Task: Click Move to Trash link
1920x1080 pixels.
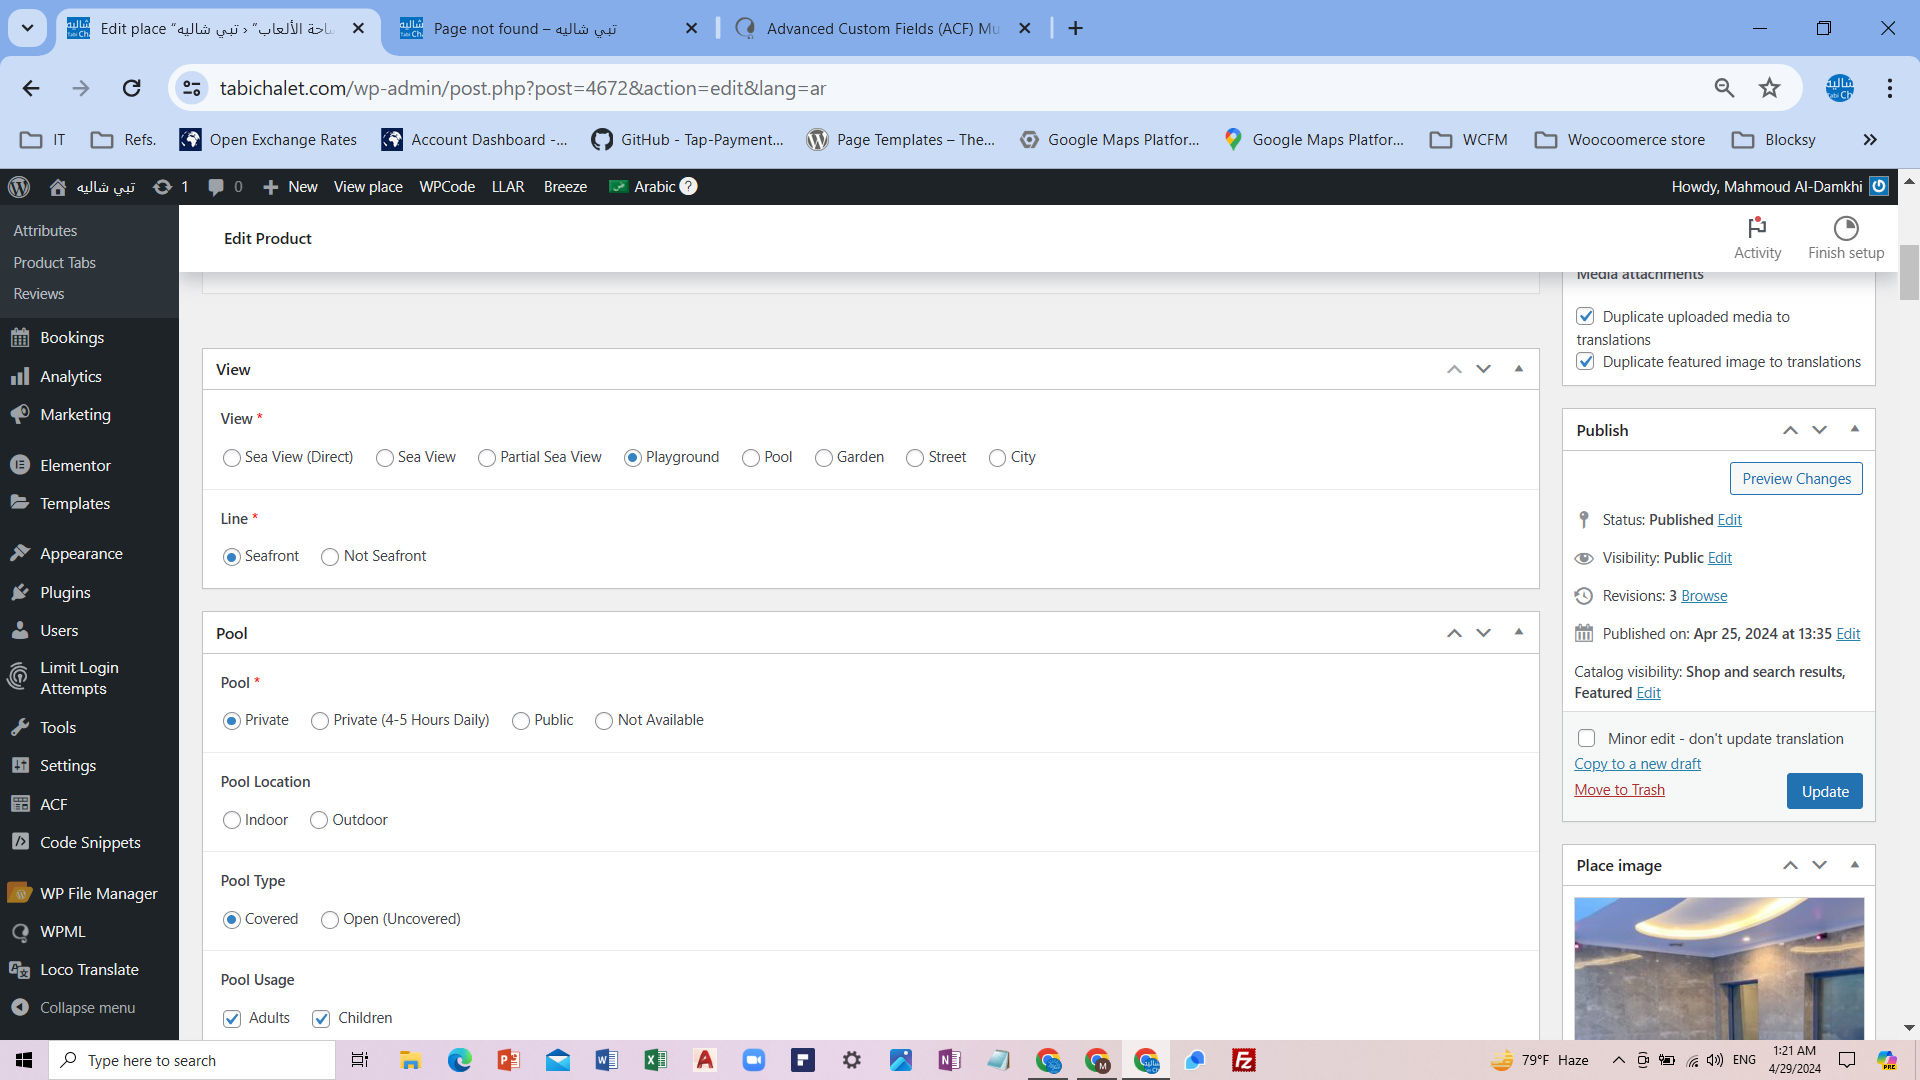Action: coord(1619,790)
